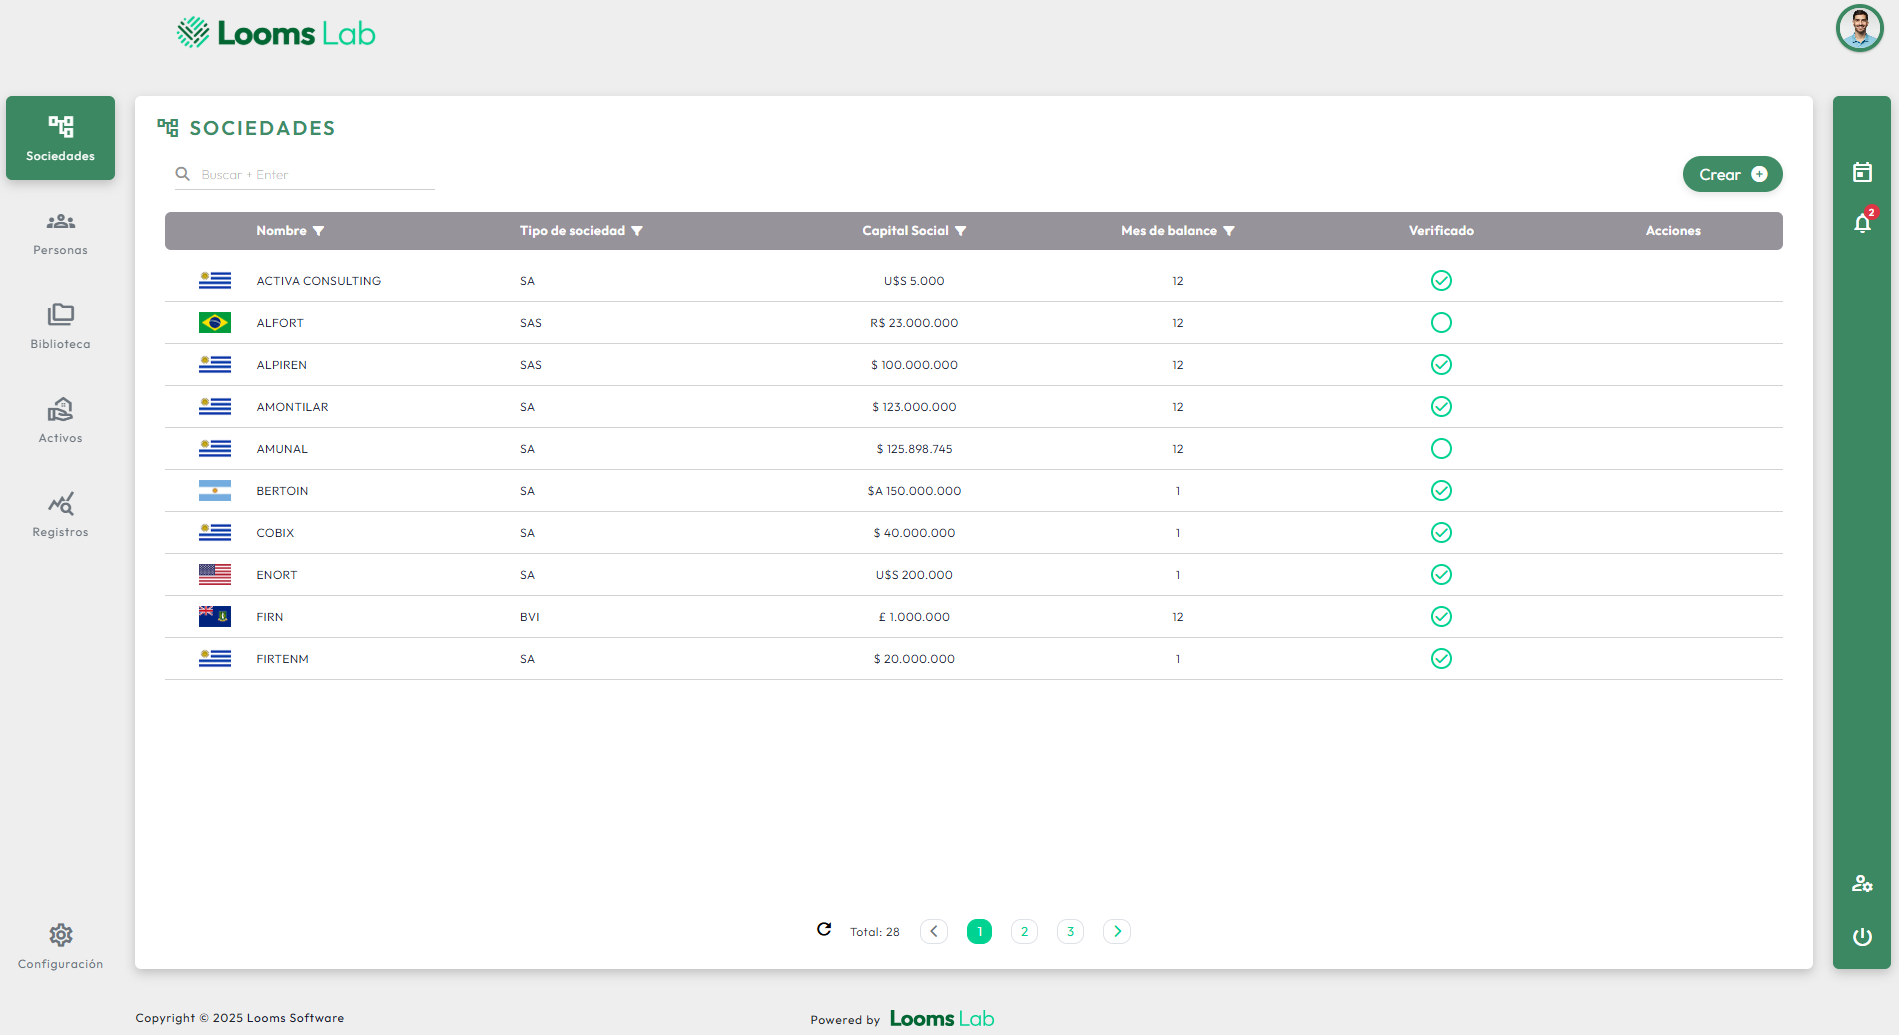Open Biblioteca section in sidebar
Viewport: 1899px width, 1035px height.
(60, 327)
